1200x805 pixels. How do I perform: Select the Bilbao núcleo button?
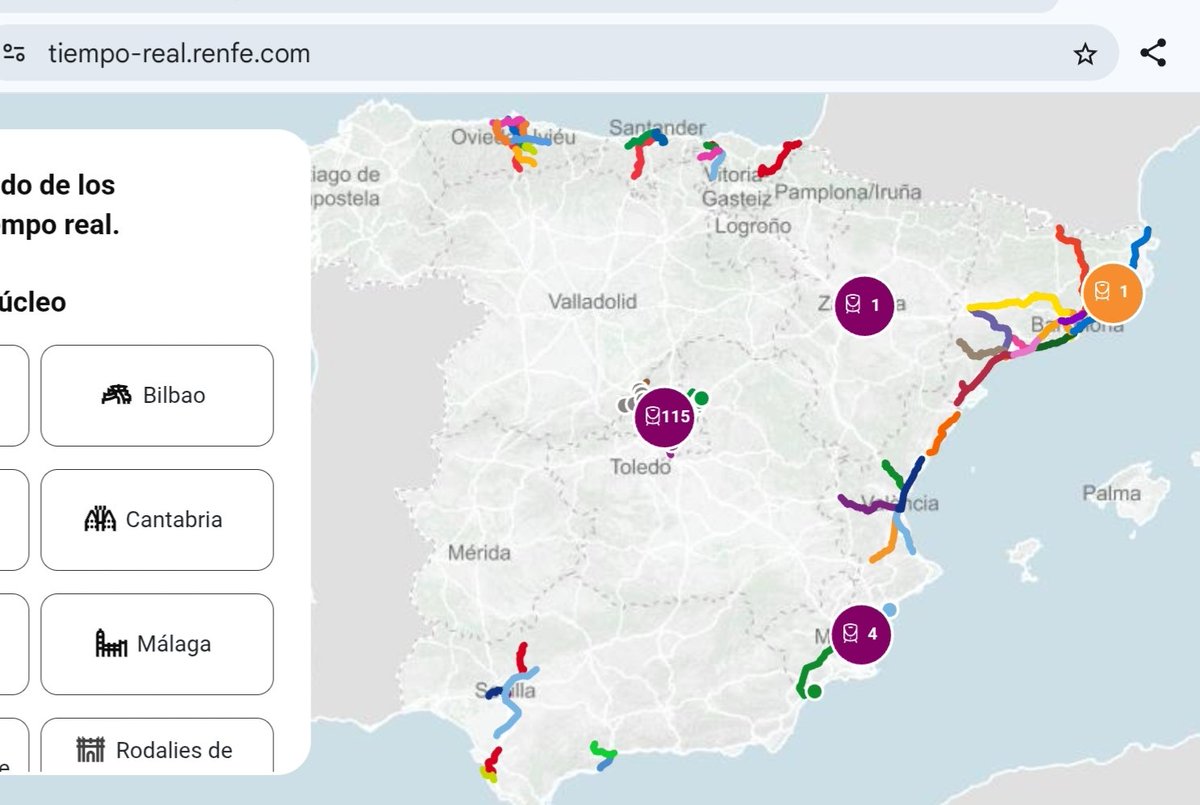(x=157, y=395)
